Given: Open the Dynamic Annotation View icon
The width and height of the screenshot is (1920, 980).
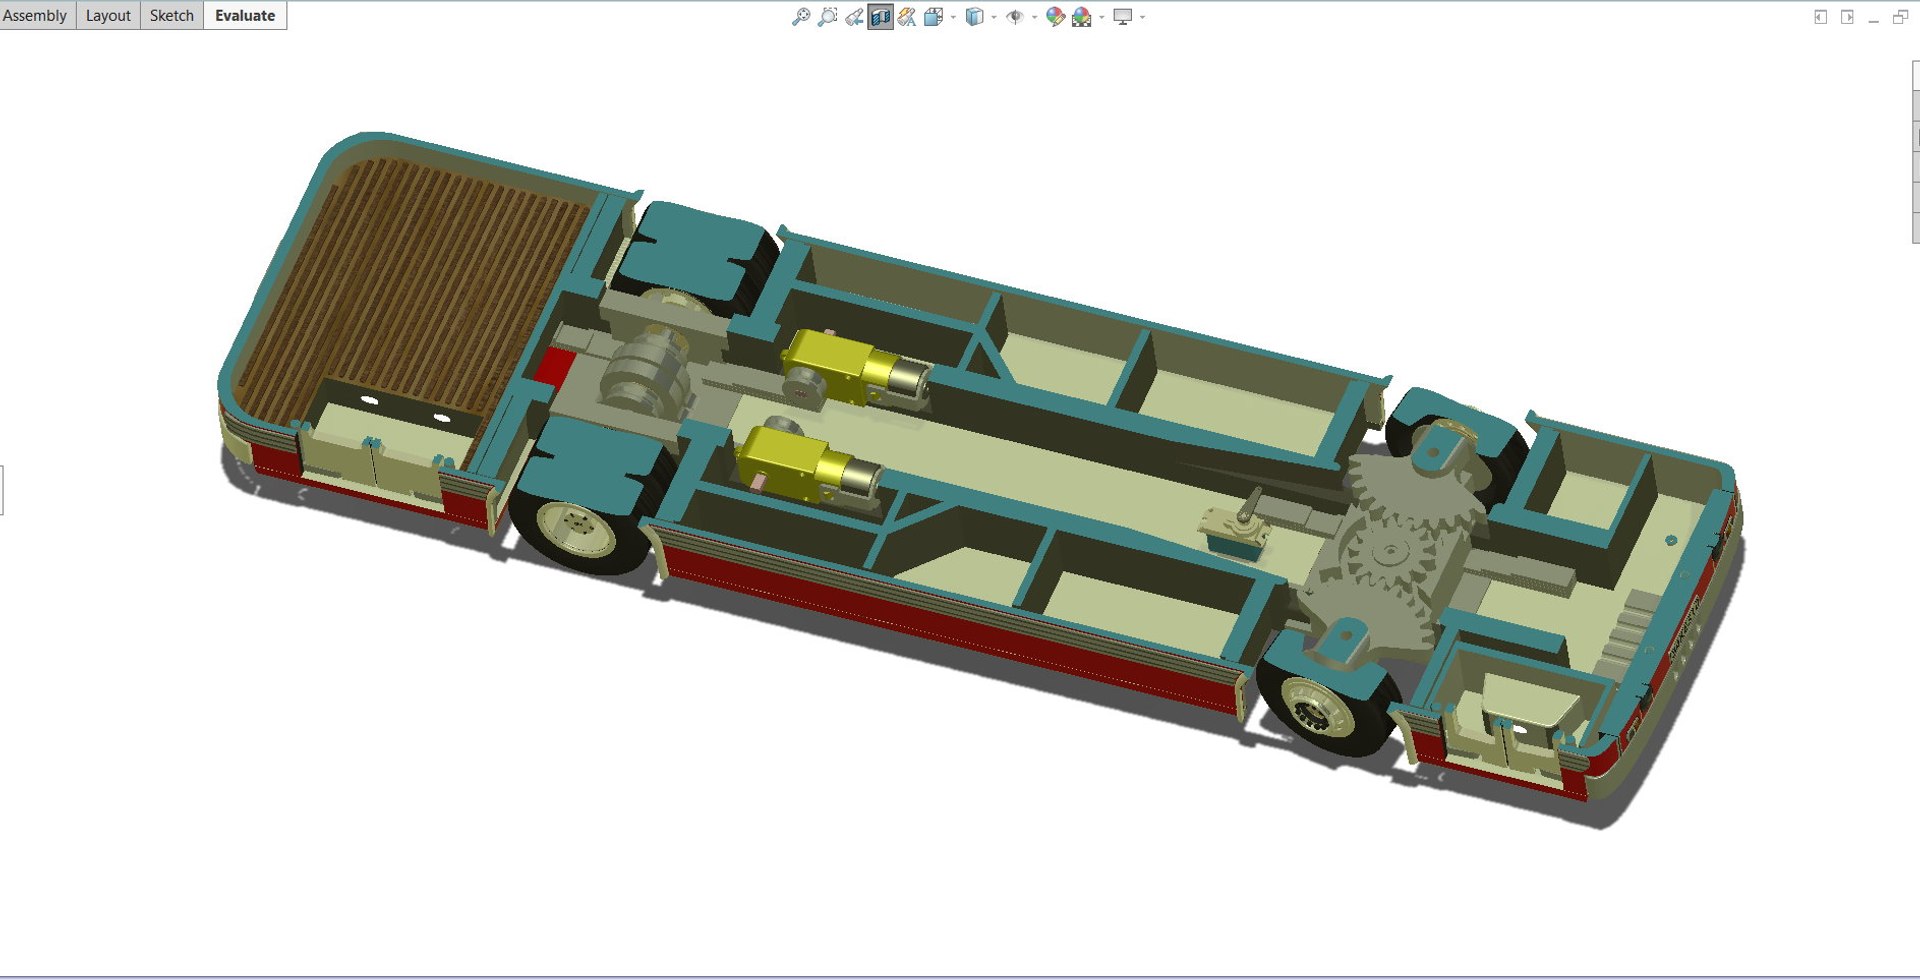Looking at the screenshot, I should [907, 17].
